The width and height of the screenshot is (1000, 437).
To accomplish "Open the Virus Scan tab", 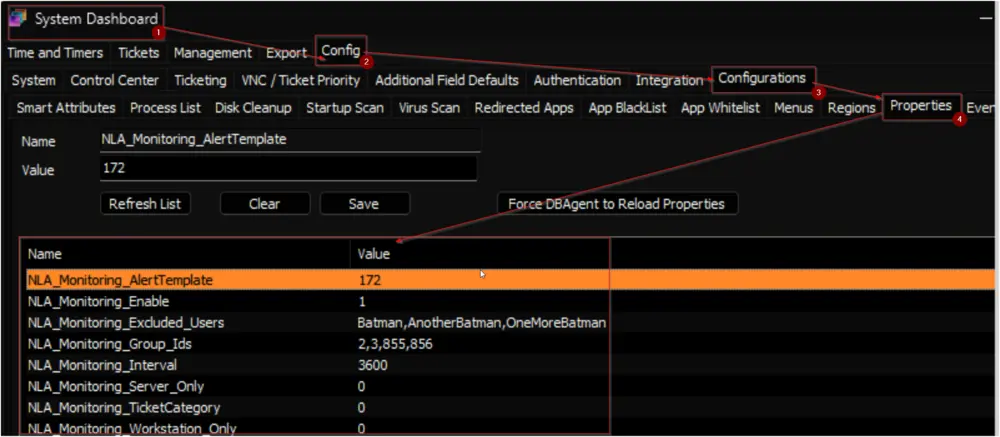I will pos(429,108).
